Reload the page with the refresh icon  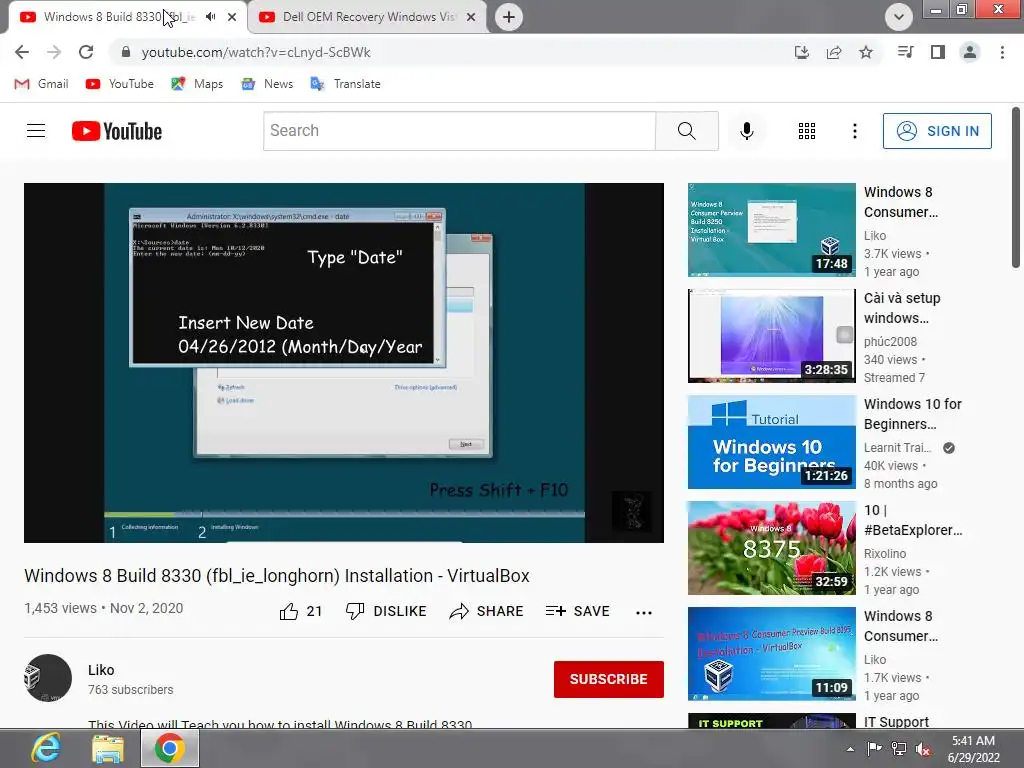pyautogui.click(x=86, y=52)
